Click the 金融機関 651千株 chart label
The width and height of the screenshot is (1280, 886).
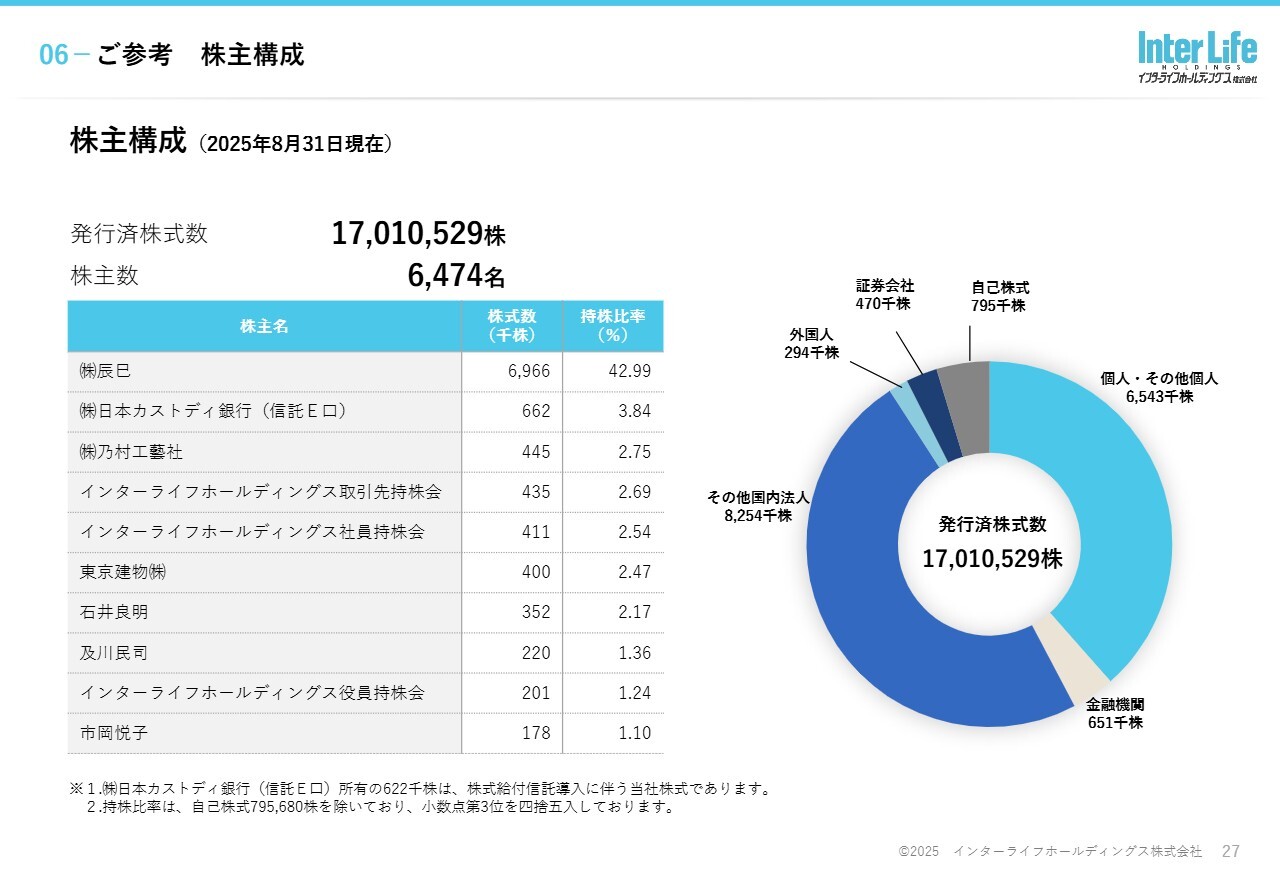click(x=1115, y=713)
